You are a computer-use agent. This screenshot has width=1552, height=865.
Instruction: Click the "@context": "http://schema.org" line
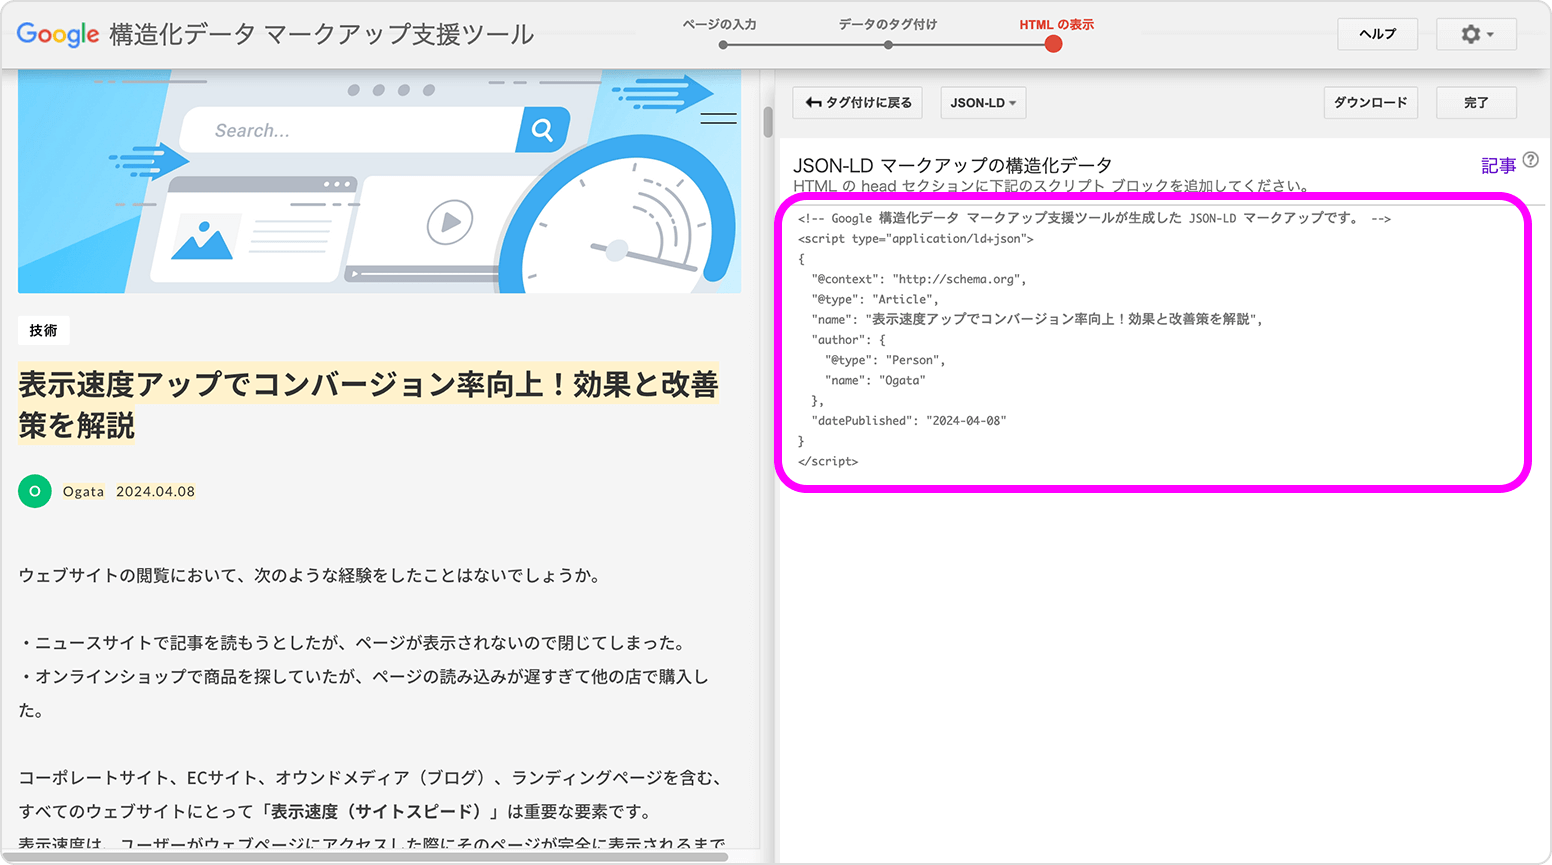click(x=919, y=279)
